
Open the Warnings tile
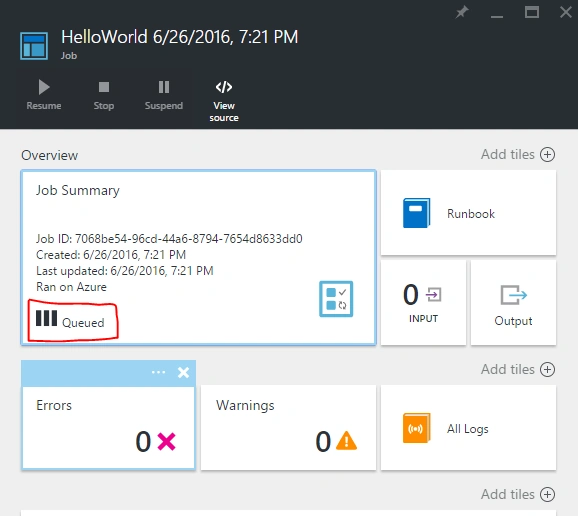click(288, 428)
